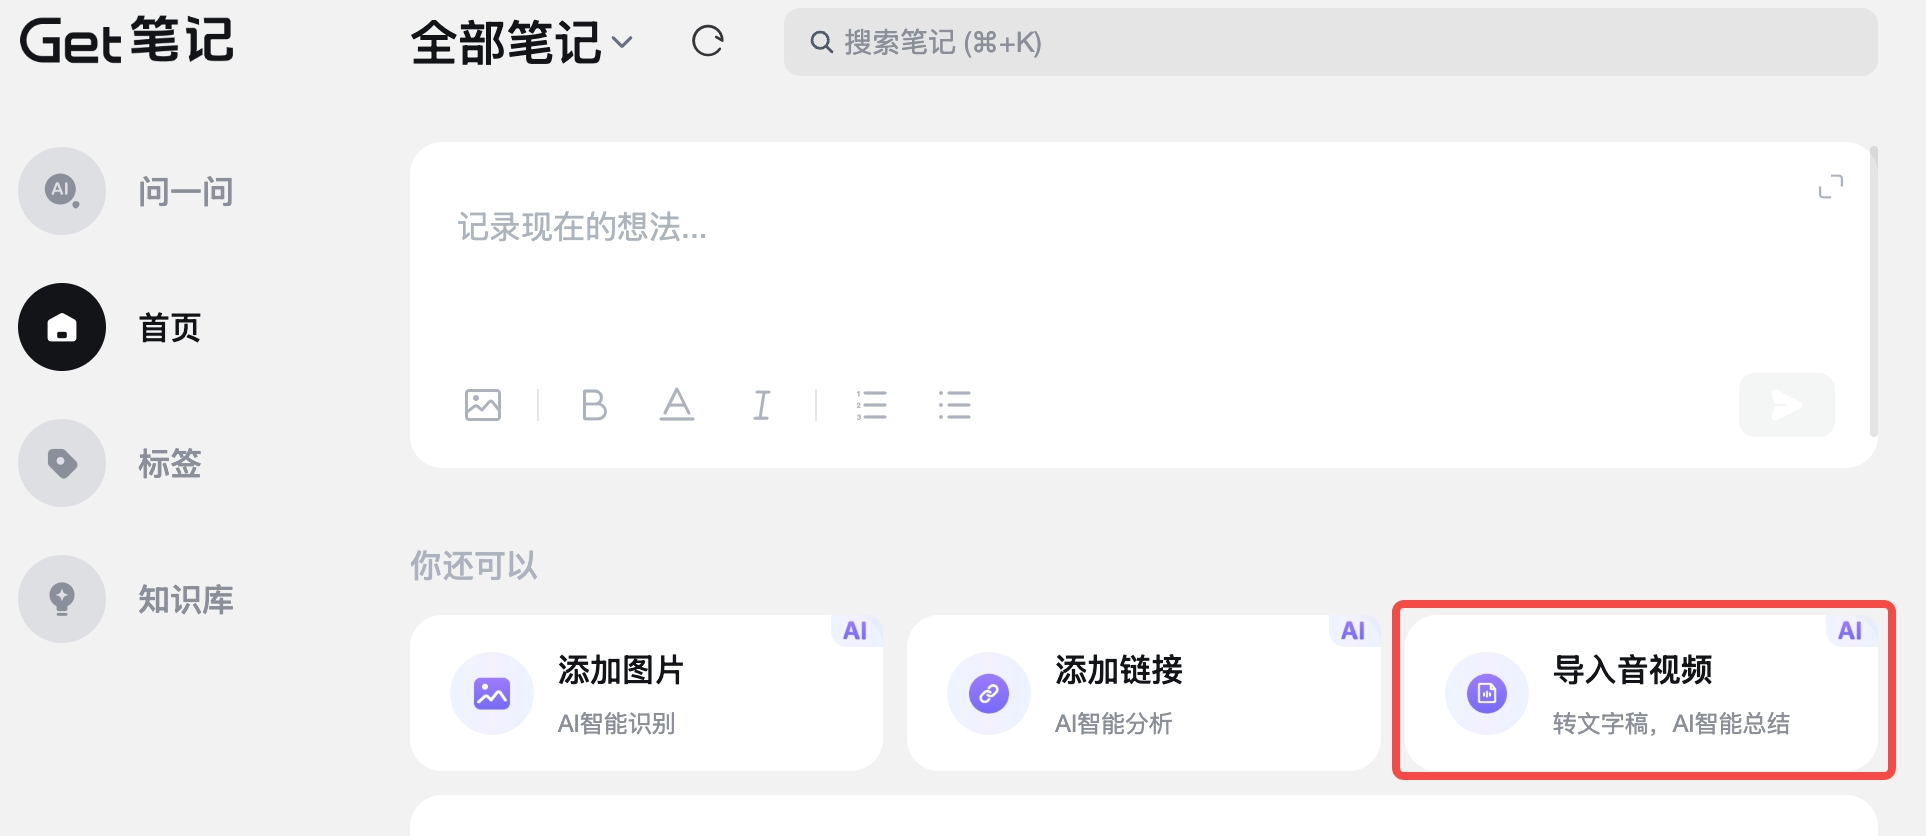Expand the note editor to fullscreen

(1830, 187)
